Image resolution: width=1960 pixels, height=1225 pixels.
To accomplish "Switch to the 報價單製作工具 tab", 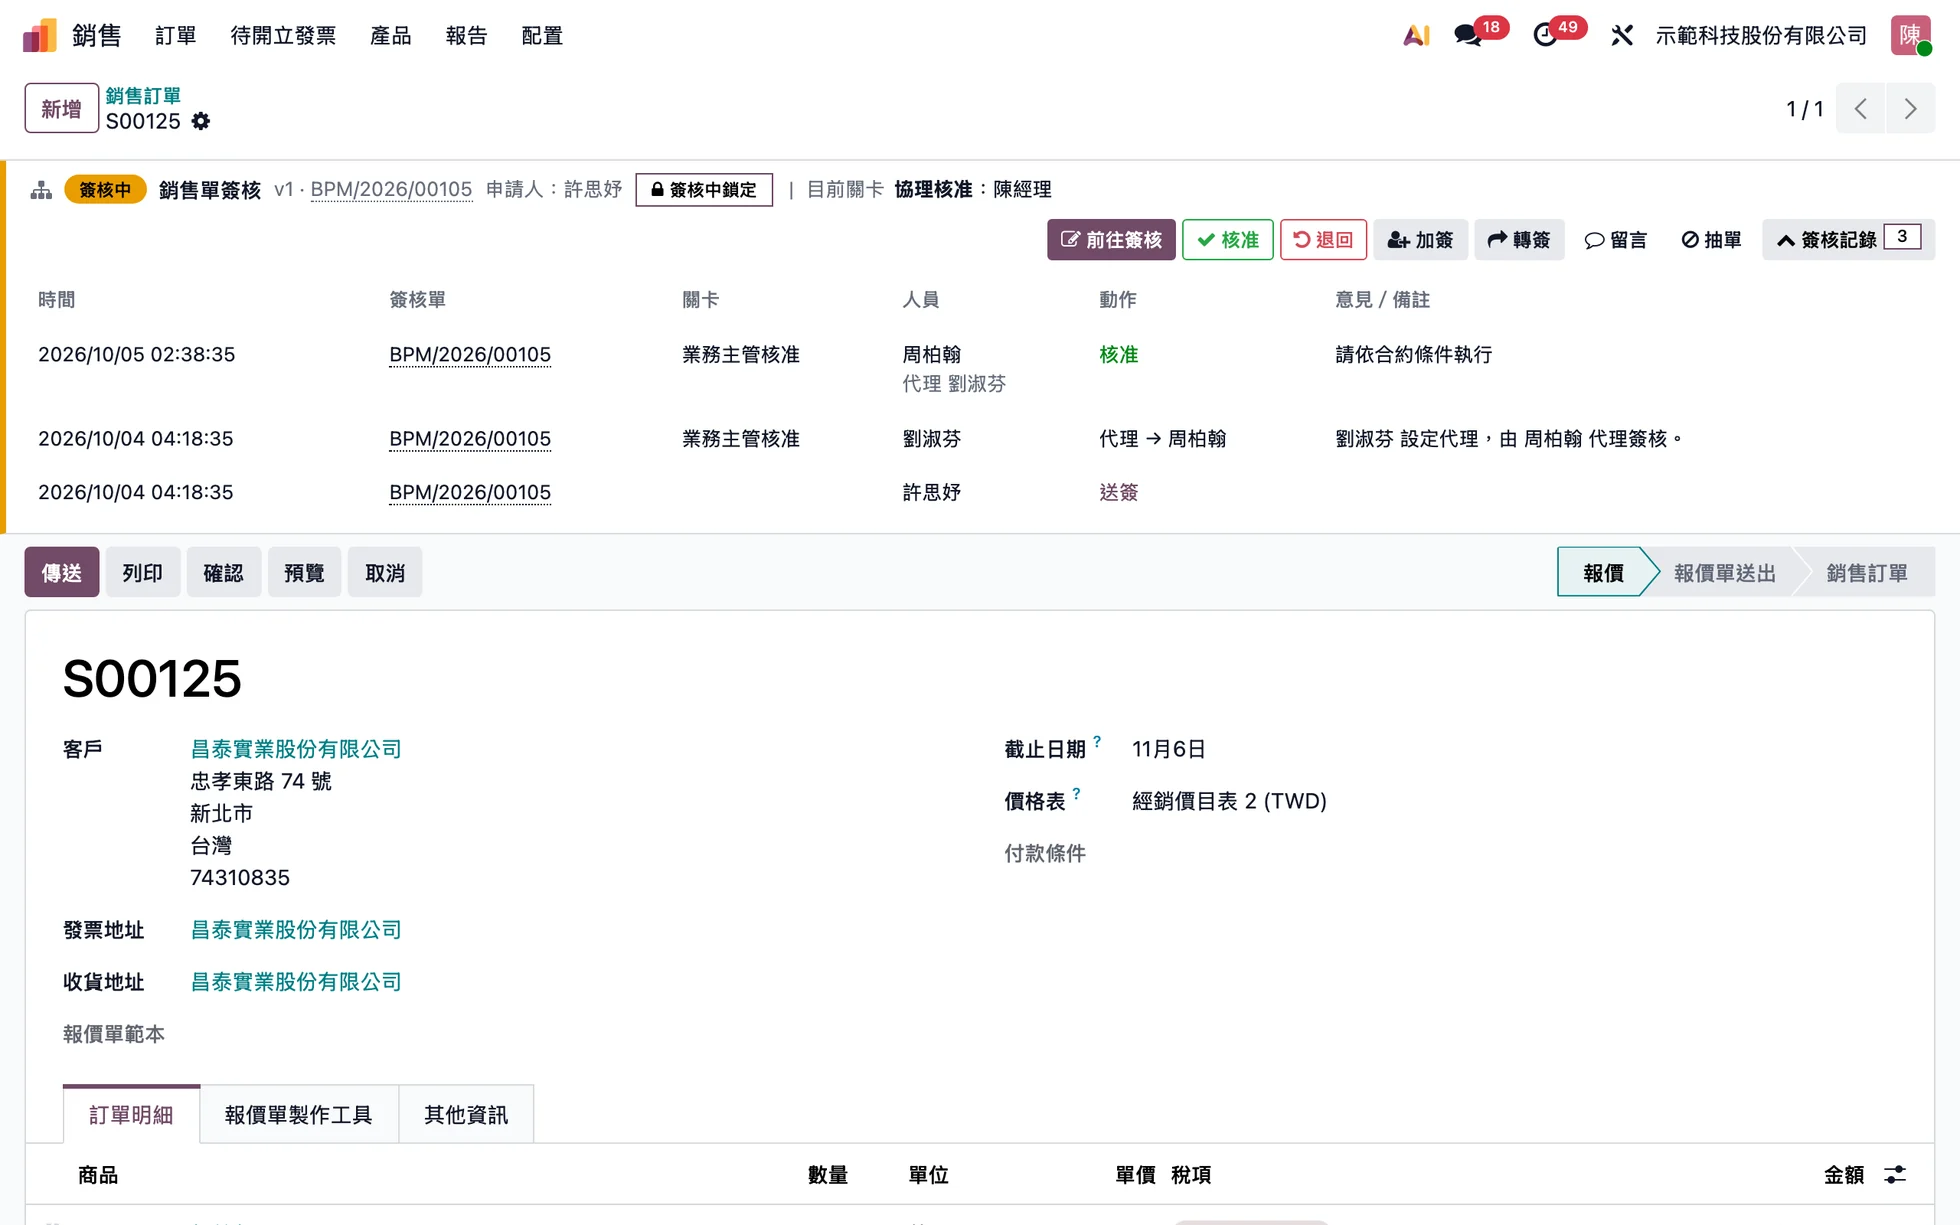I will pos(299,1114).
